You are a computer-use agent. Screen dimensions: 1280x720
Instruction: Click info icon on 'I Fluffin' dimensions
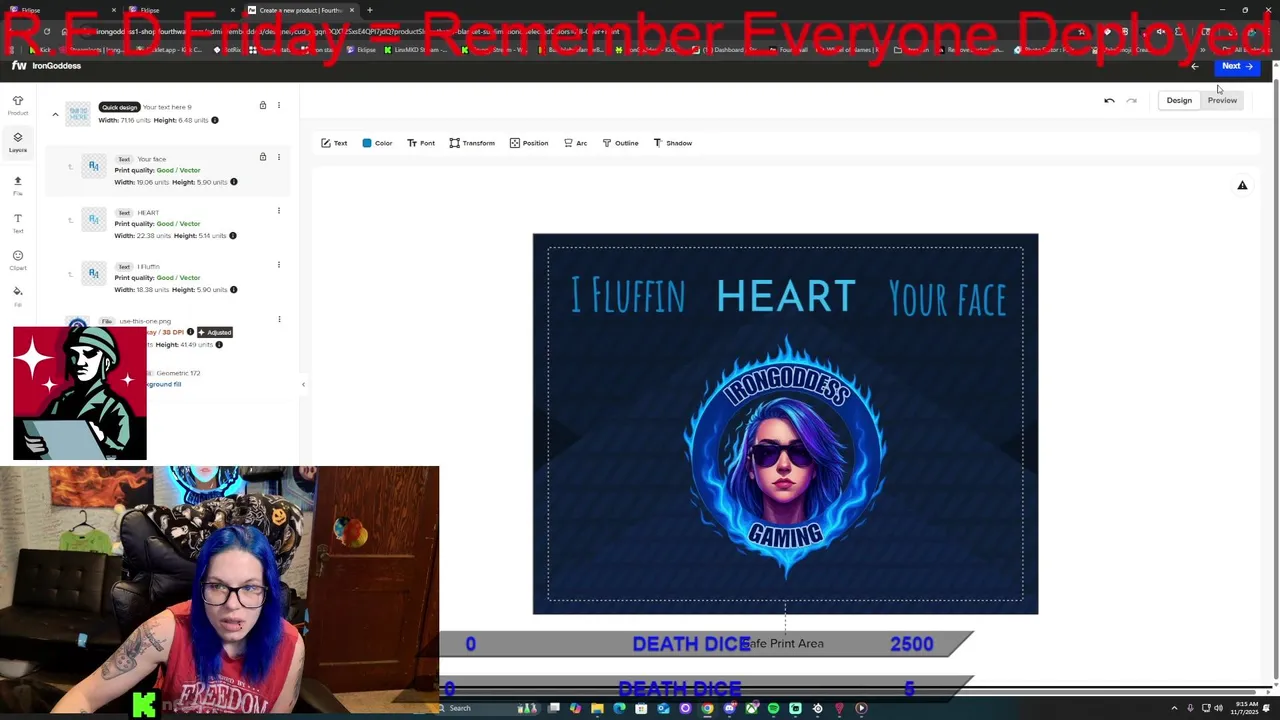tap(234, 290)
